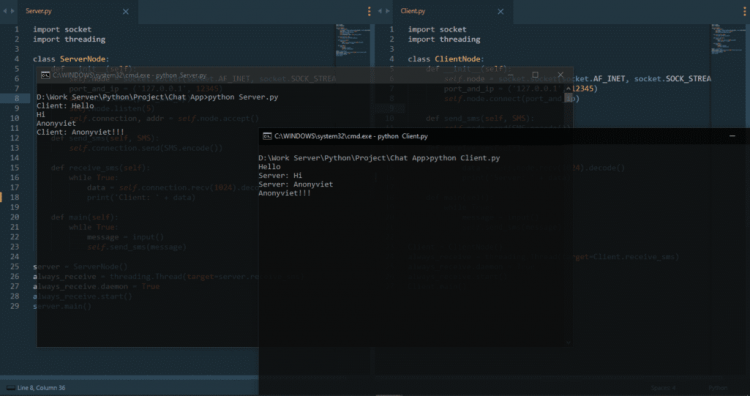The width and height of the screenshot is (750, 396).
Task: Open system menu icon of Client.py cmd window
Action: pos(267,136)
